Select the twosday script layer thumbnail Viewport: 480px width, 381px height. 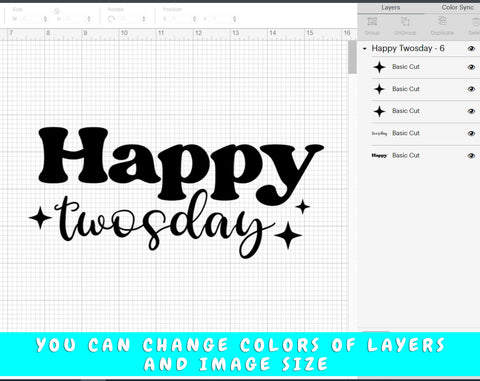point(379,133)
